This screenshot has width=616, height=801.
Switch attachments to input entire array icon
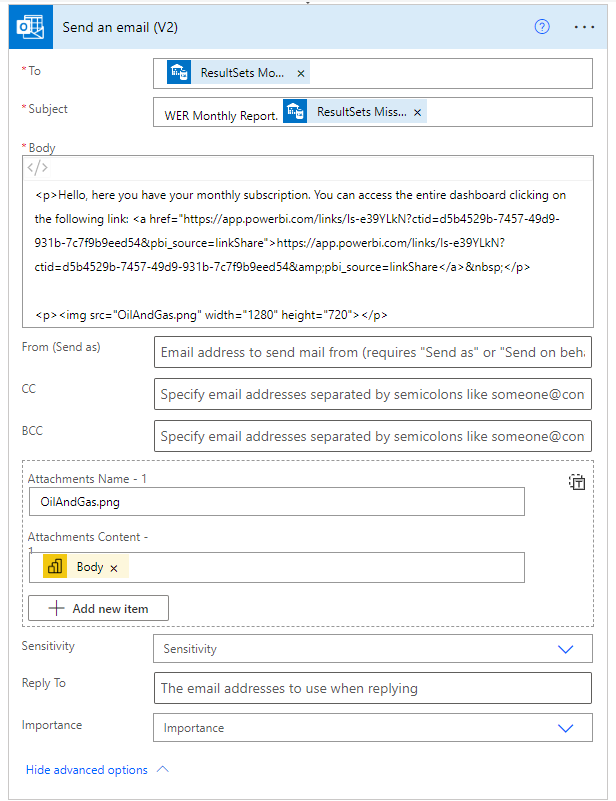tap(577, 482)
